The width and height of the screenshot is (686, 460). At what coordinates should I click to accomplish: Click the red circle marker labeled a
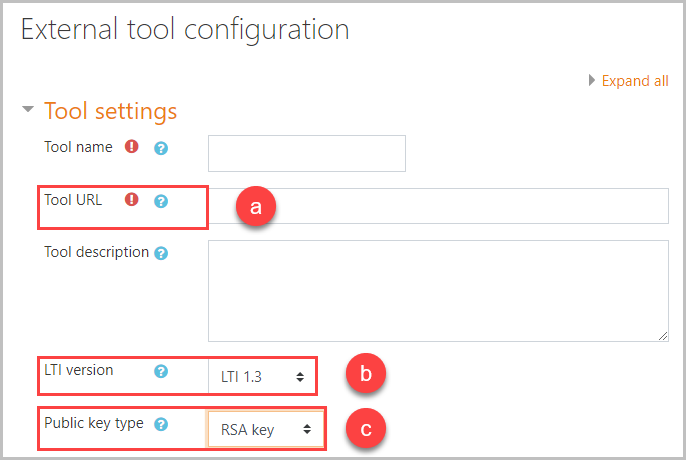[256, 206]
